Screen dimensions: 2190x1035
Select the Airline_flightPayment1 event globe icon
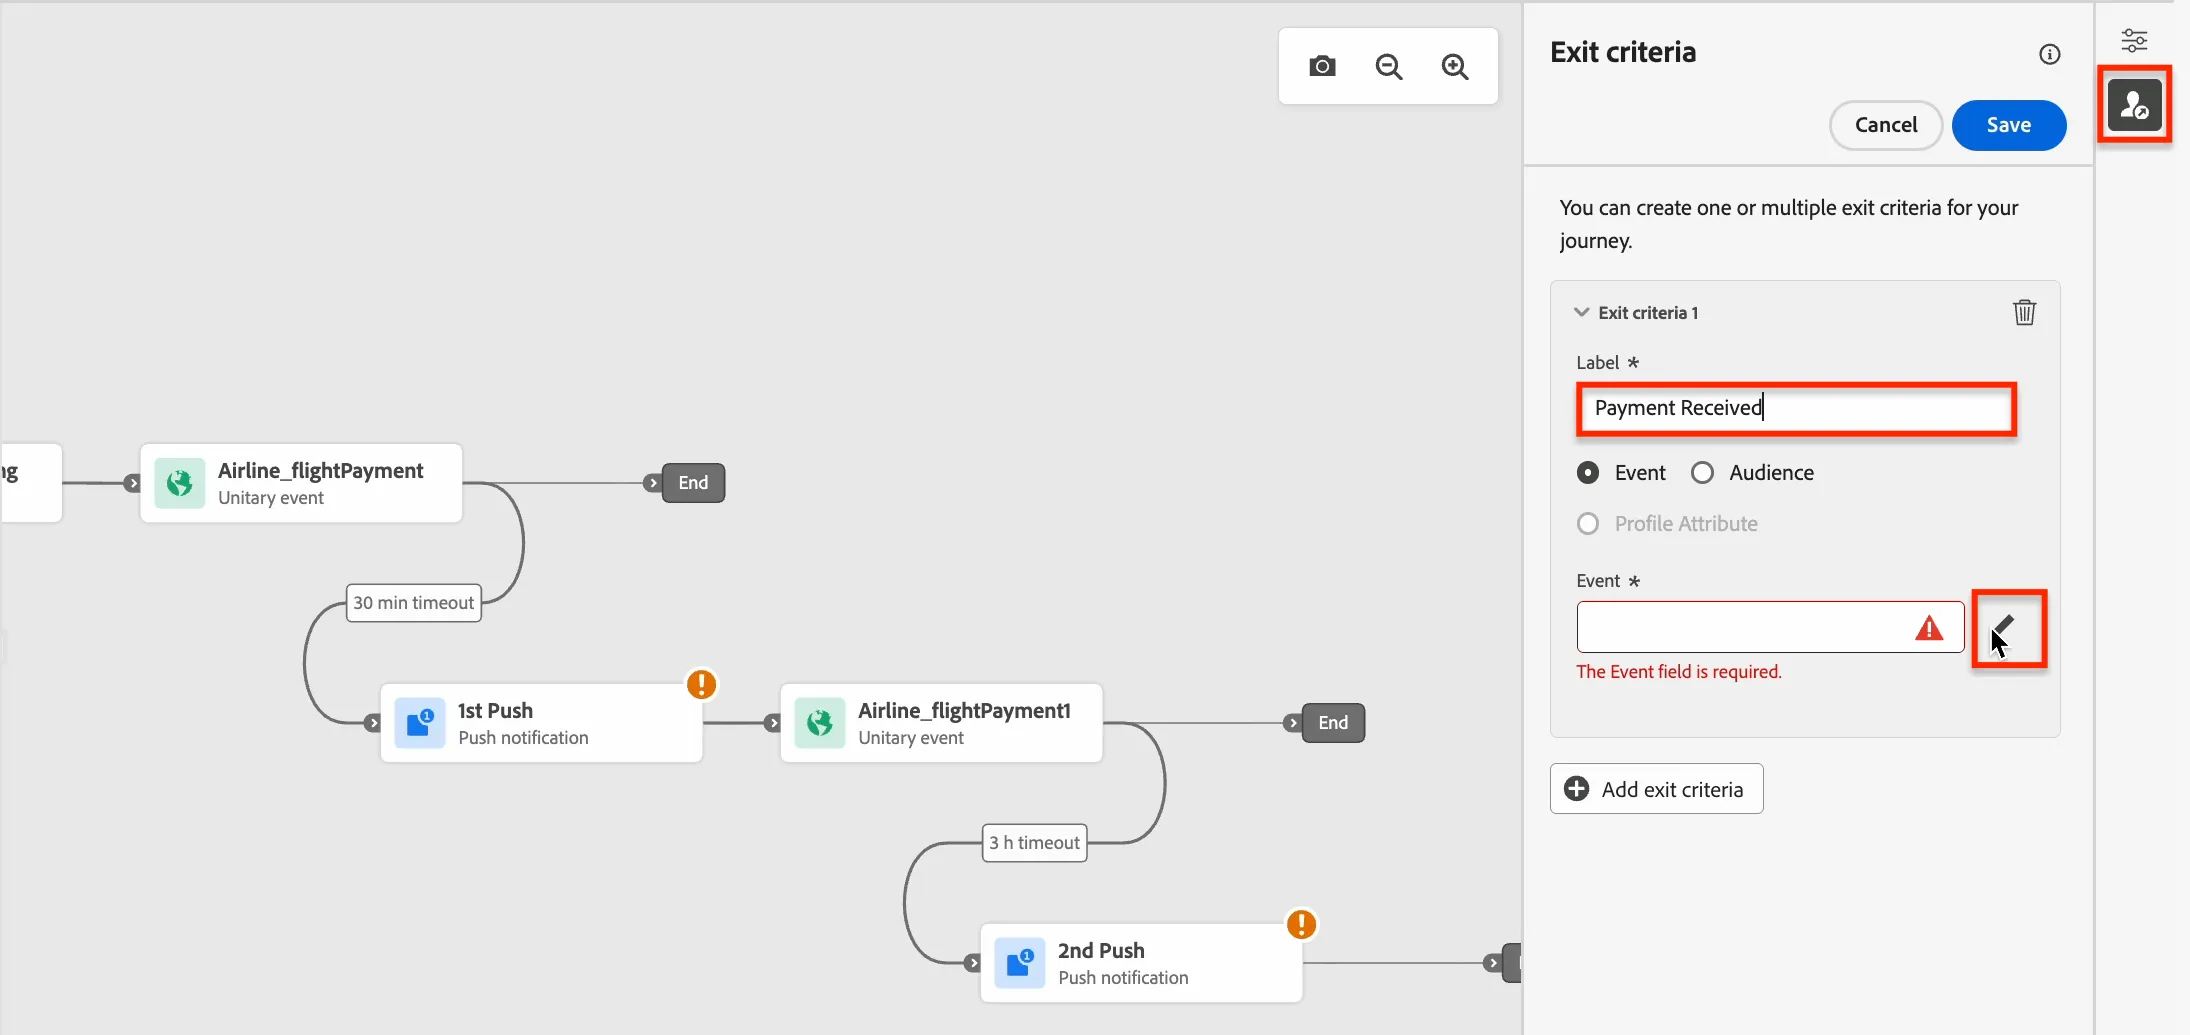[x=820, y=723]
